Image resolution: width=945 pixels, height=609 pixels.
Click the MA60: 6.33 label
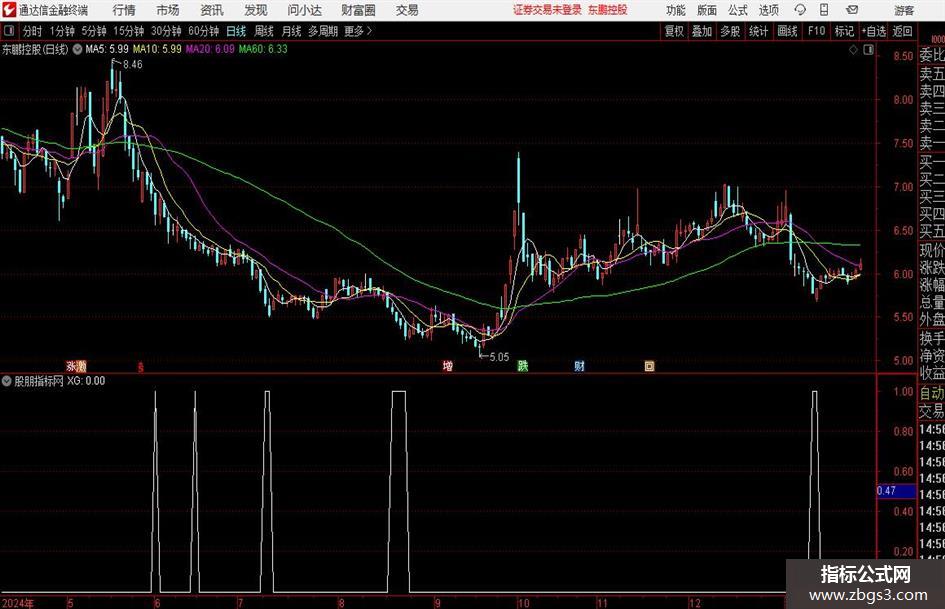point(263,49)
